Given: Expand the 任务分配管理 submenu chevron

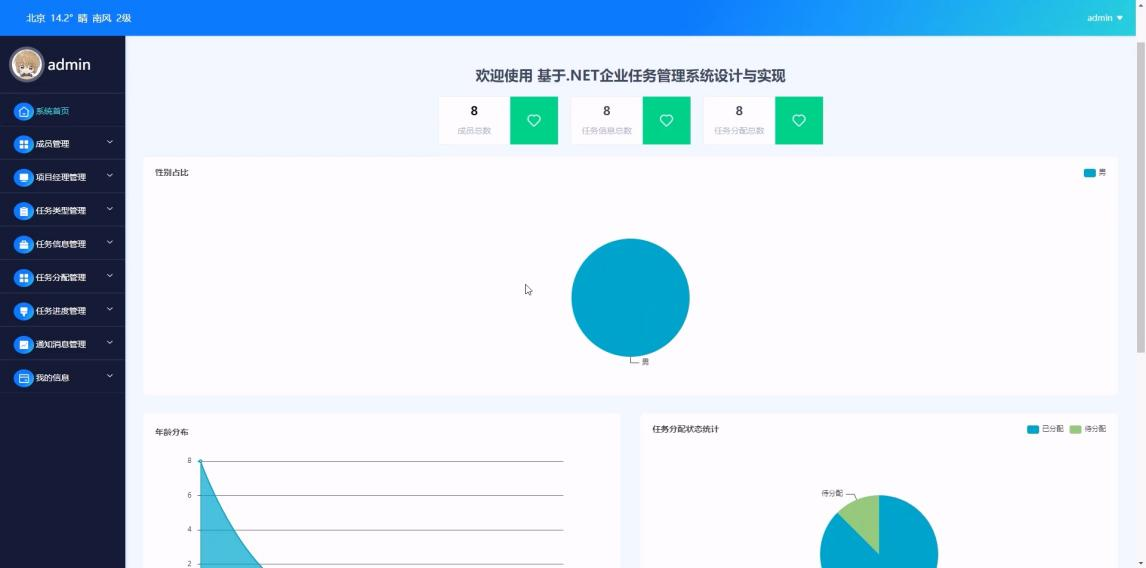Looking at the screenshot, I should [x=110, y=276].
